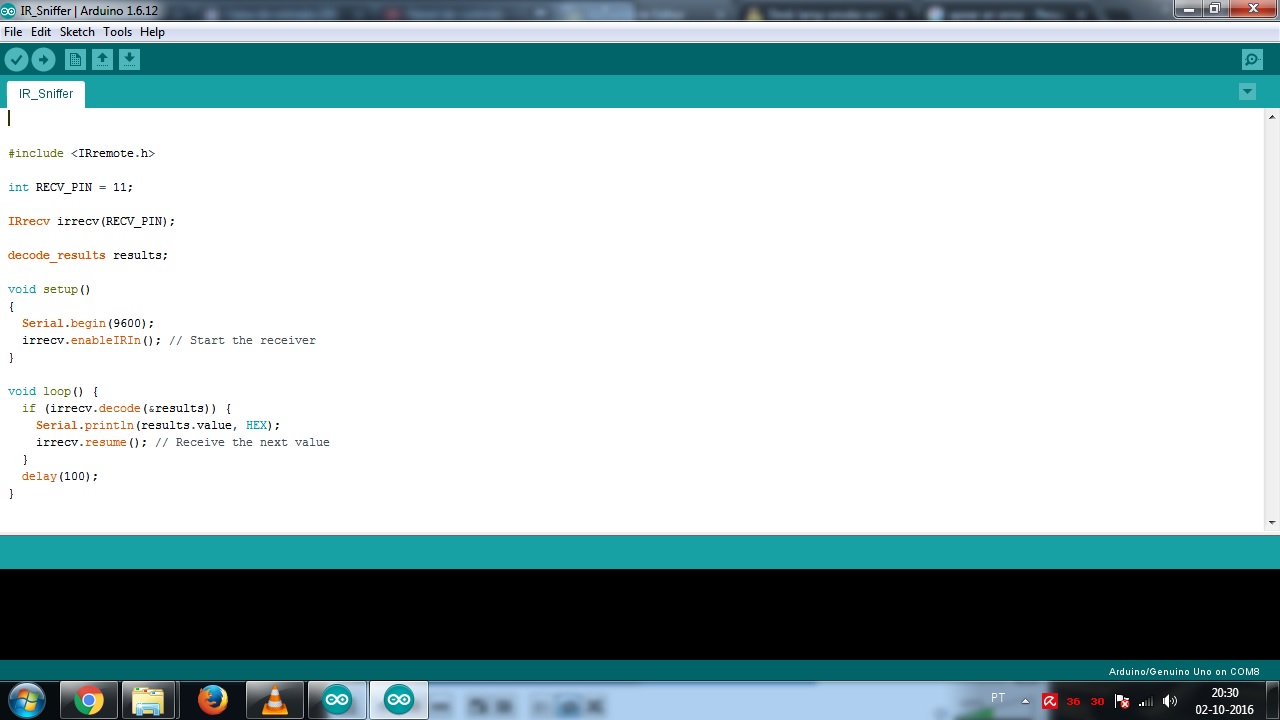Image resolution: width=1280 pixels, height=720 pixels.
Task: Click 'Arduino/Genuino Uno on COM8' status text
Action: [x=1184, y=672]
